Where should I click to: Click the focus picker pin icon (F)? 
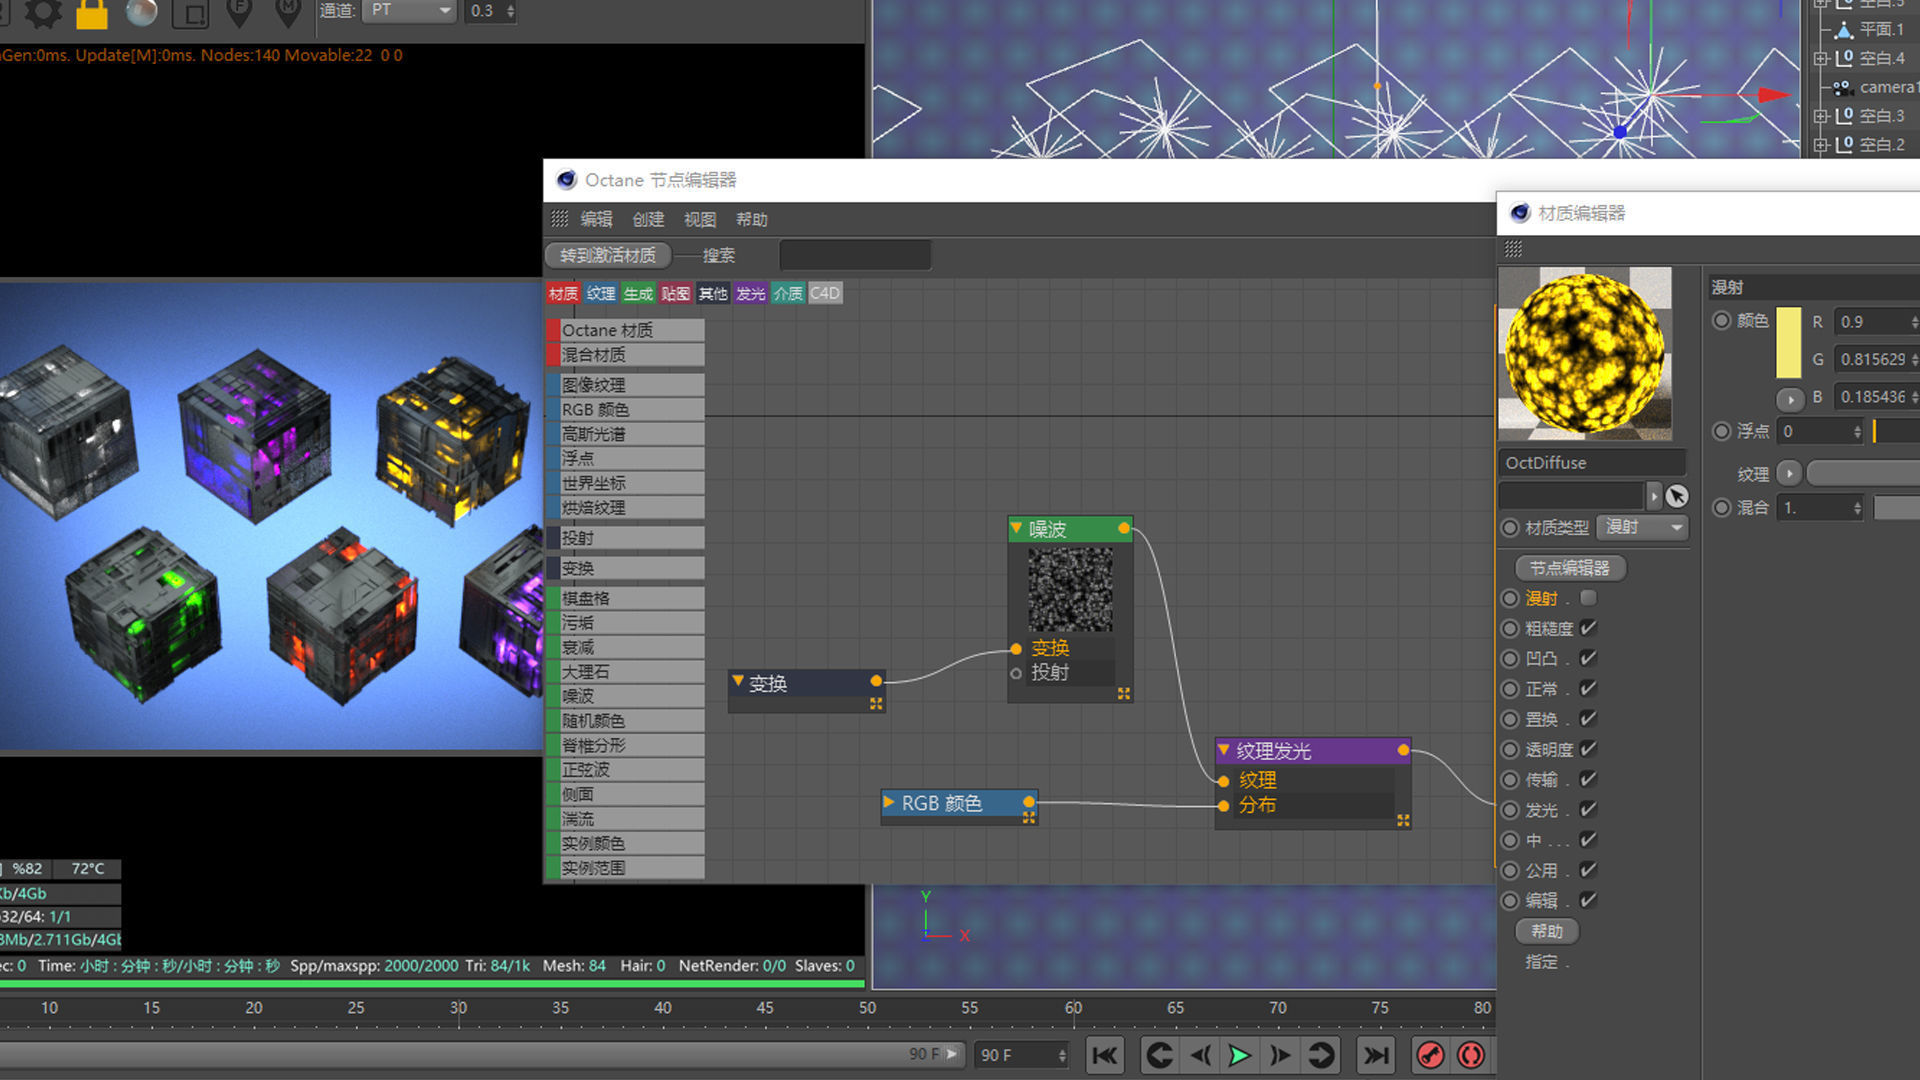[x=239, y=12]
